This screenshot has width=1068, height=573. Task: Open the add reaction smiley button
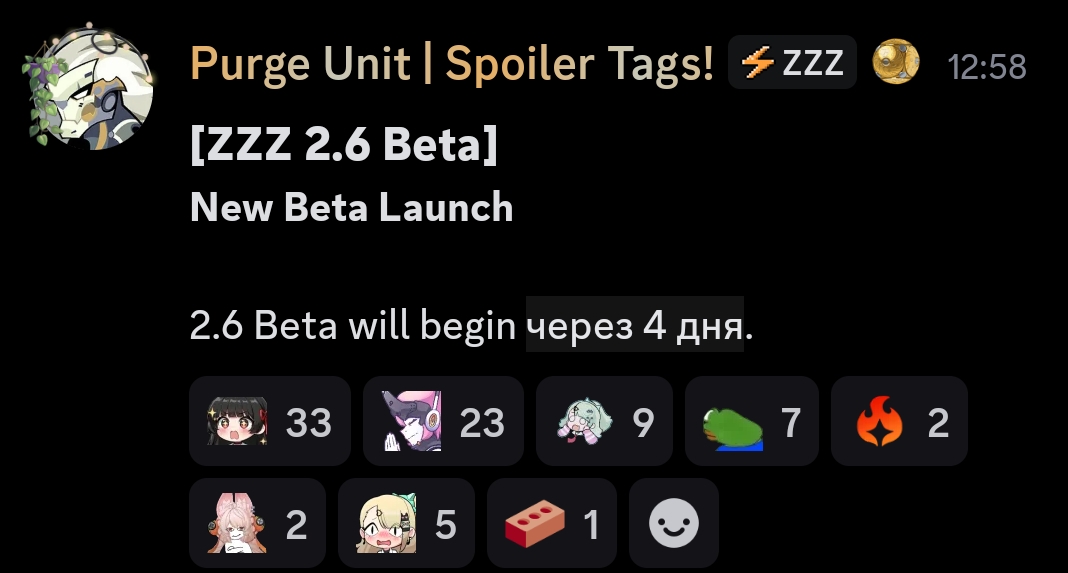click(x=674, y=523)
